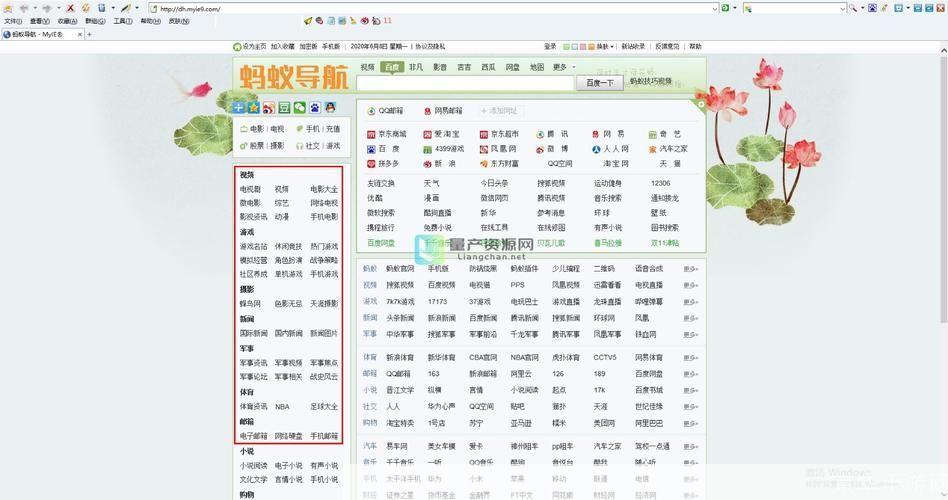948x500 pixels.
Task: Click 反馈意见 feedback link
Action: point(667,47)
